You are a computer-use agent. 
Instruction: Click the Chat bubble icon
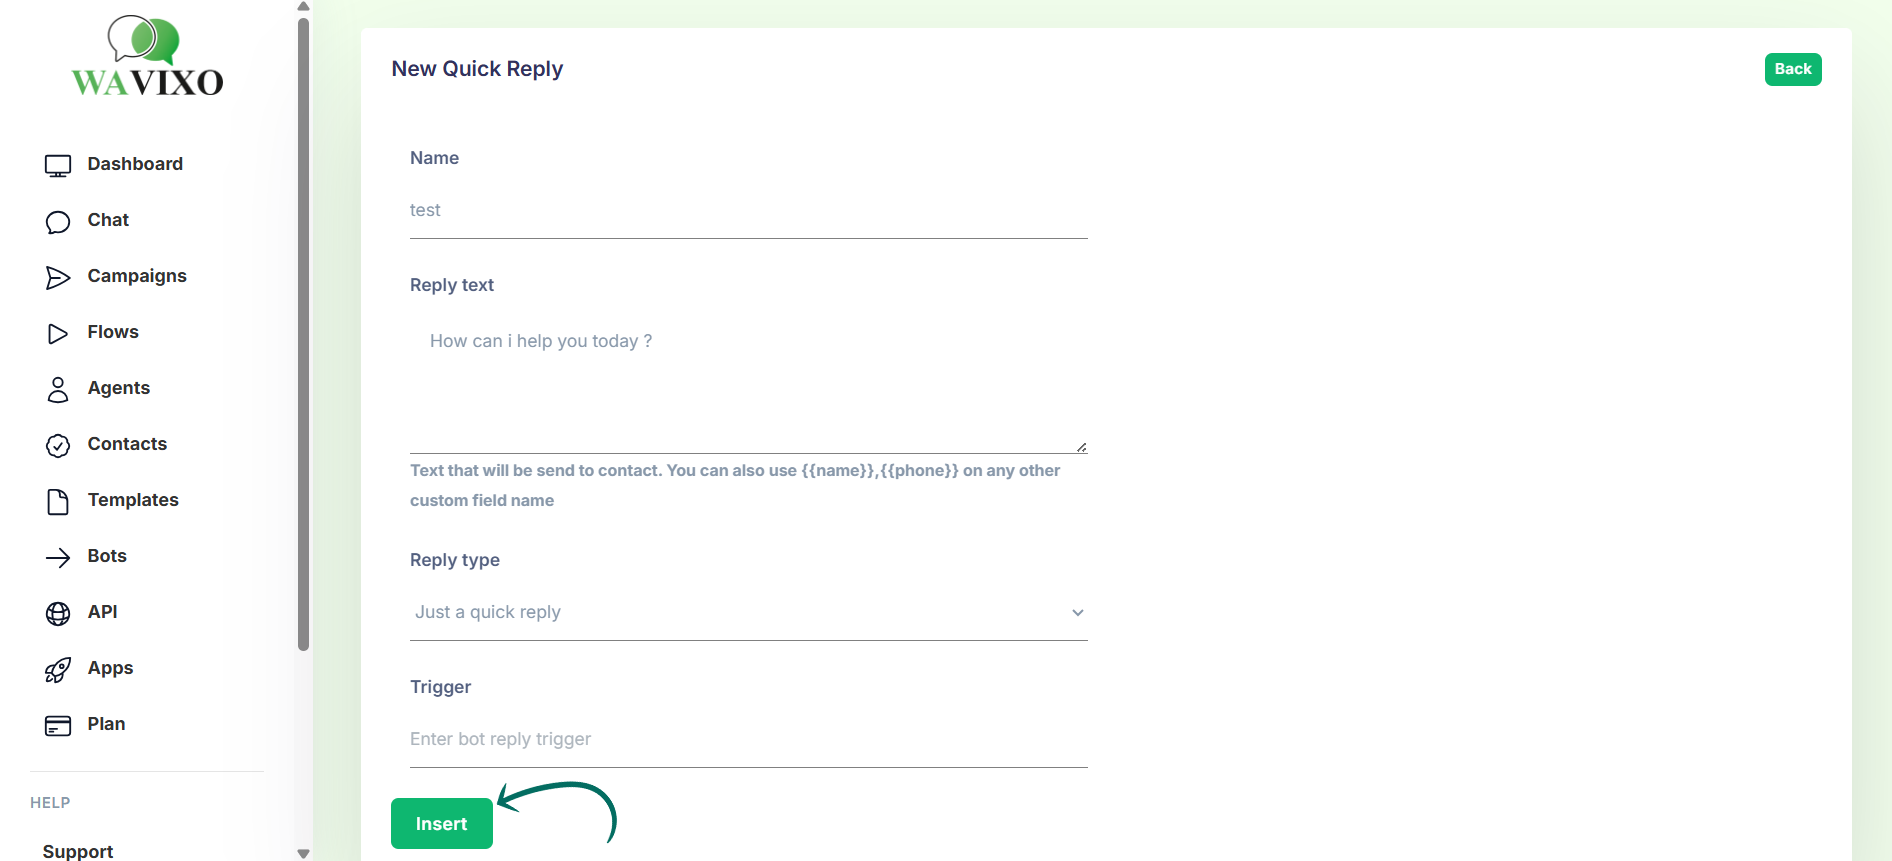pyautogui.click(x=58, y=222)
